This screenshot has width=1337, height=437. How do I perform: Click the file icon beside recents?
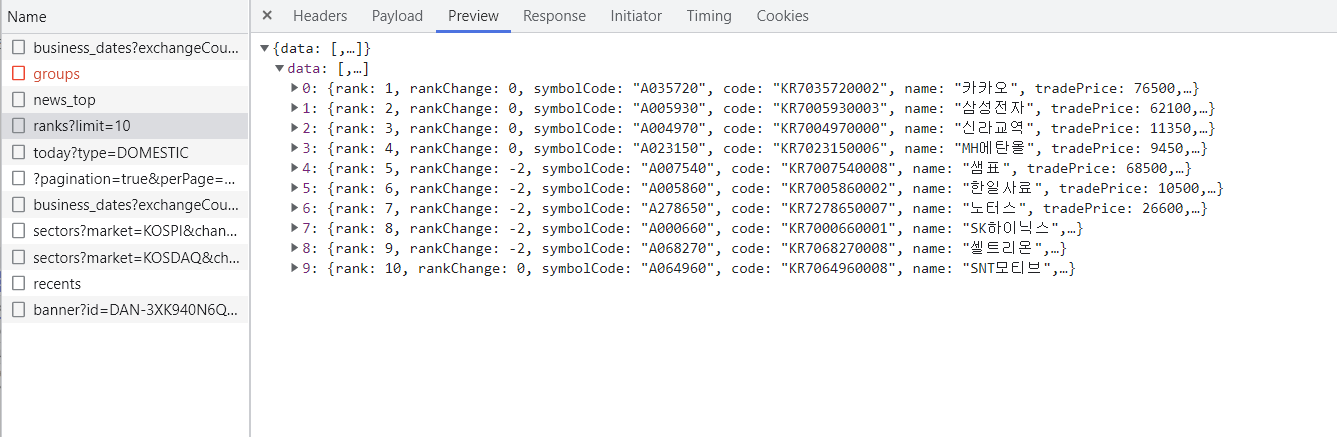click(x=18, y=283)
